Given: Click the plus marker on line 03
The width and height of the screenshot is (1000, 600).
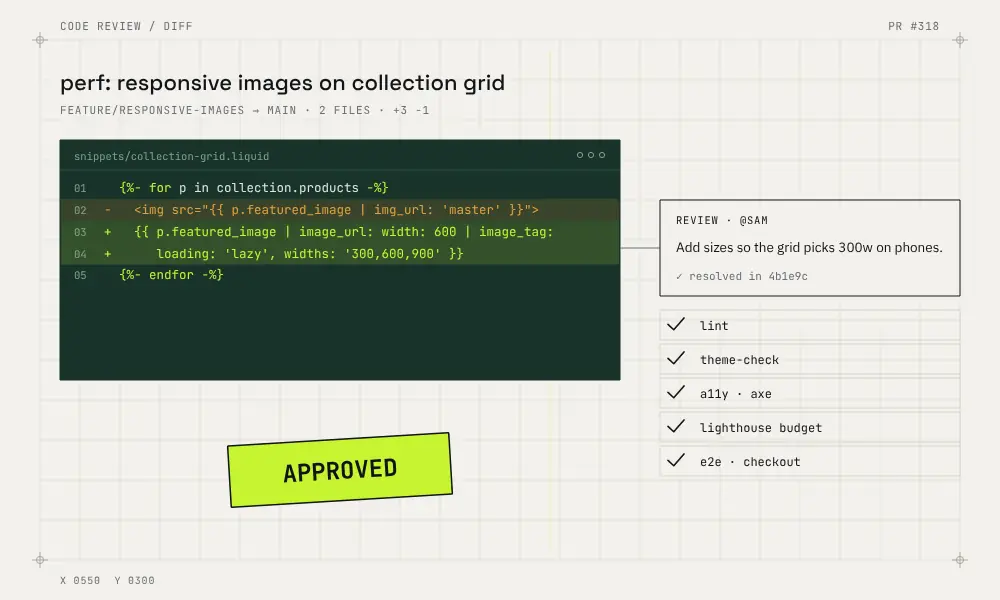Looking at the screenshot, I should (x=108, y=232).
